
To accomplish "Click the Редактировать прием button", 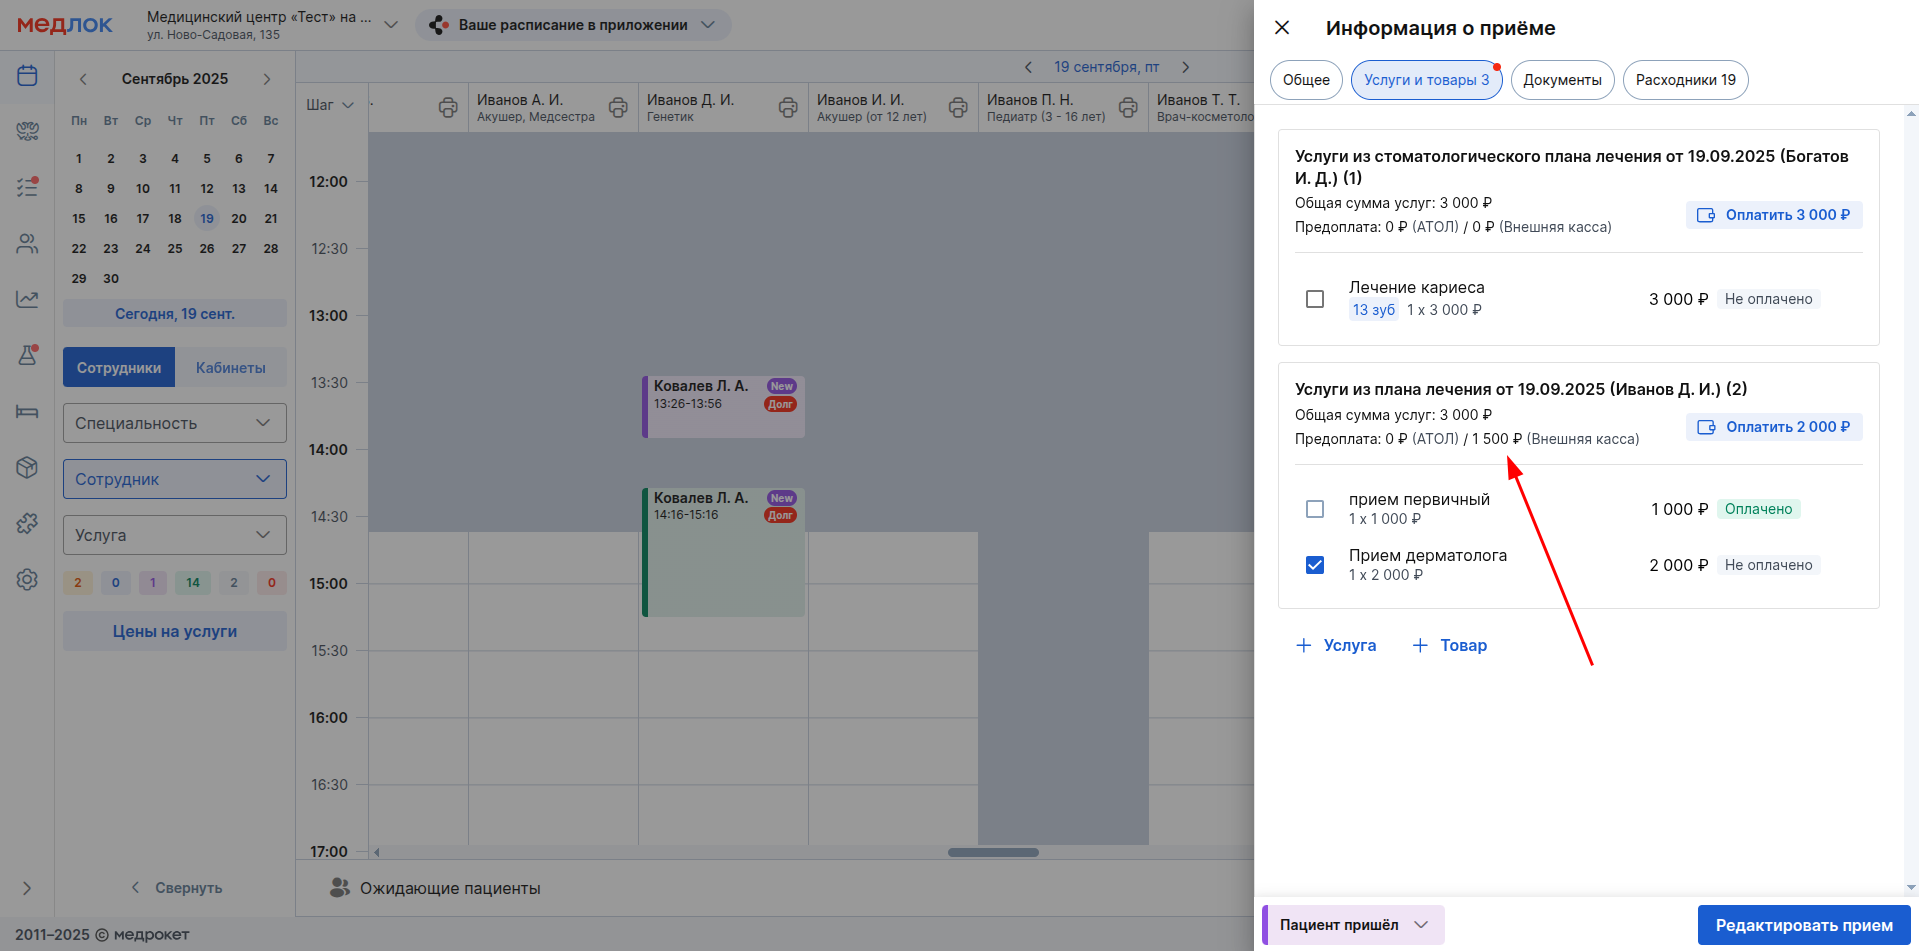I will (x=1803, y=925).
